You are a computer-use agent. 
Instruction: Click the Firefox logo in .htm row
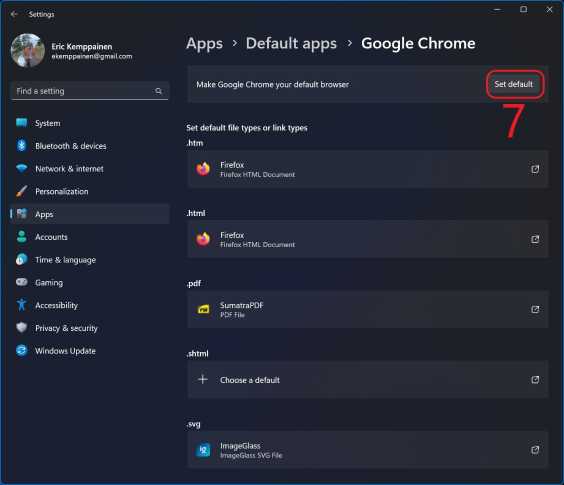click(203, 169)
